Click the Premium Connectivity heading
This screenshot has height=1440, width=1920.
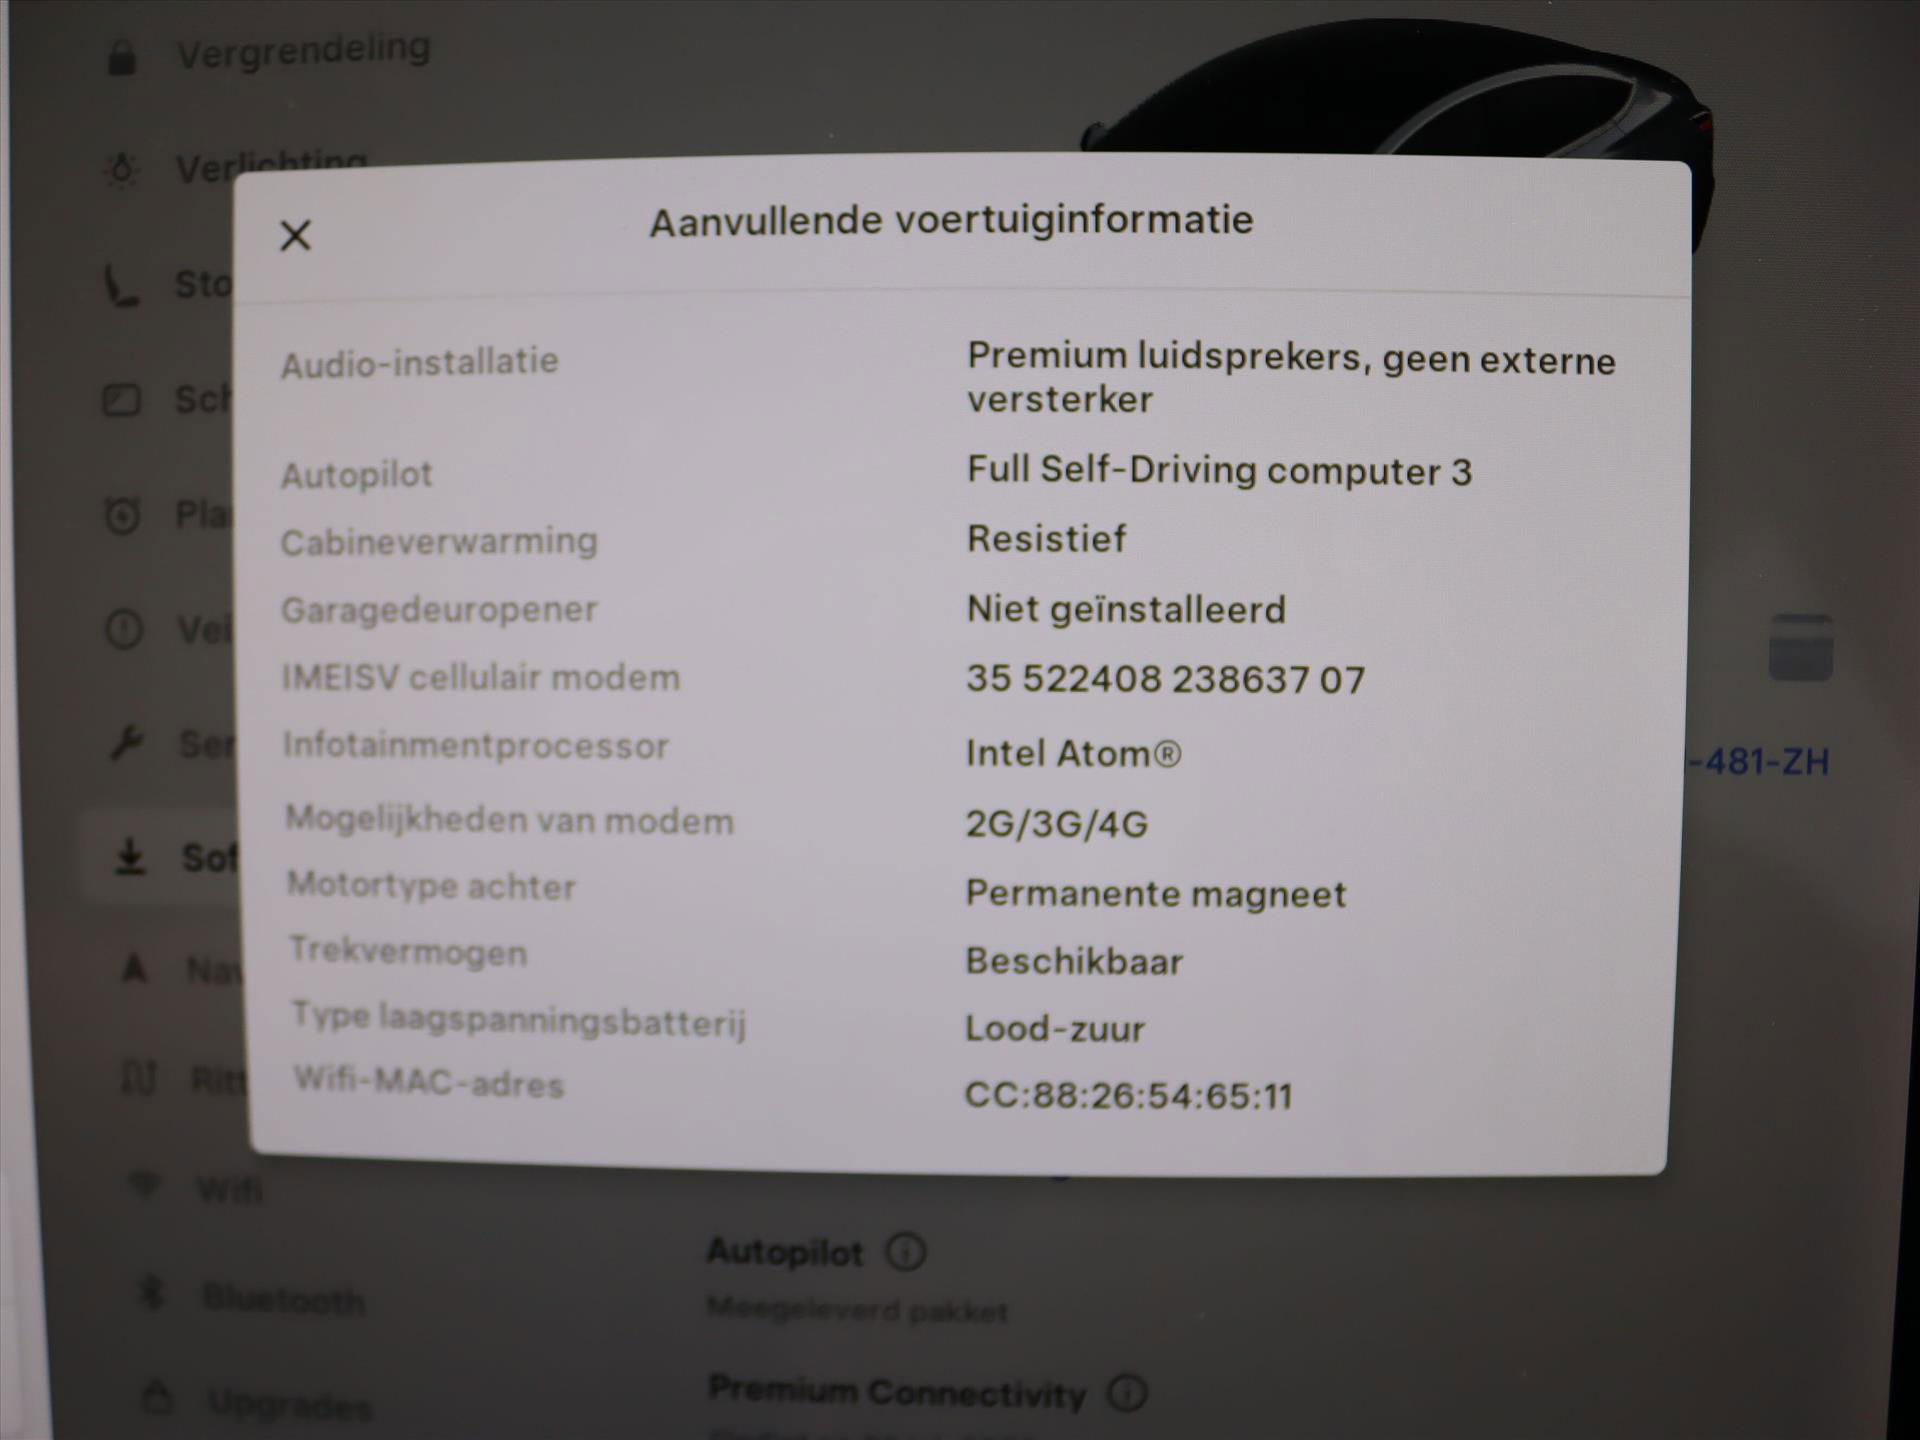[897, 1392]
